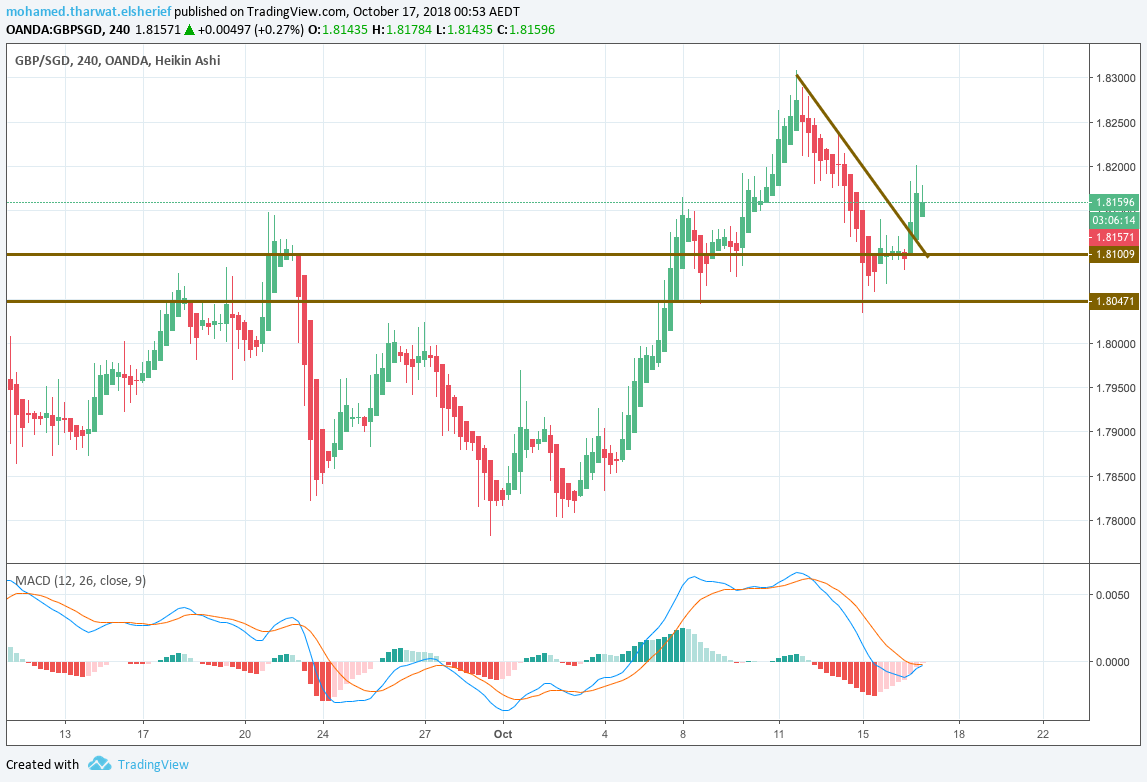1147x782 pixels.
Task: Open the TradingView link at the bottom
Action: 153,764
